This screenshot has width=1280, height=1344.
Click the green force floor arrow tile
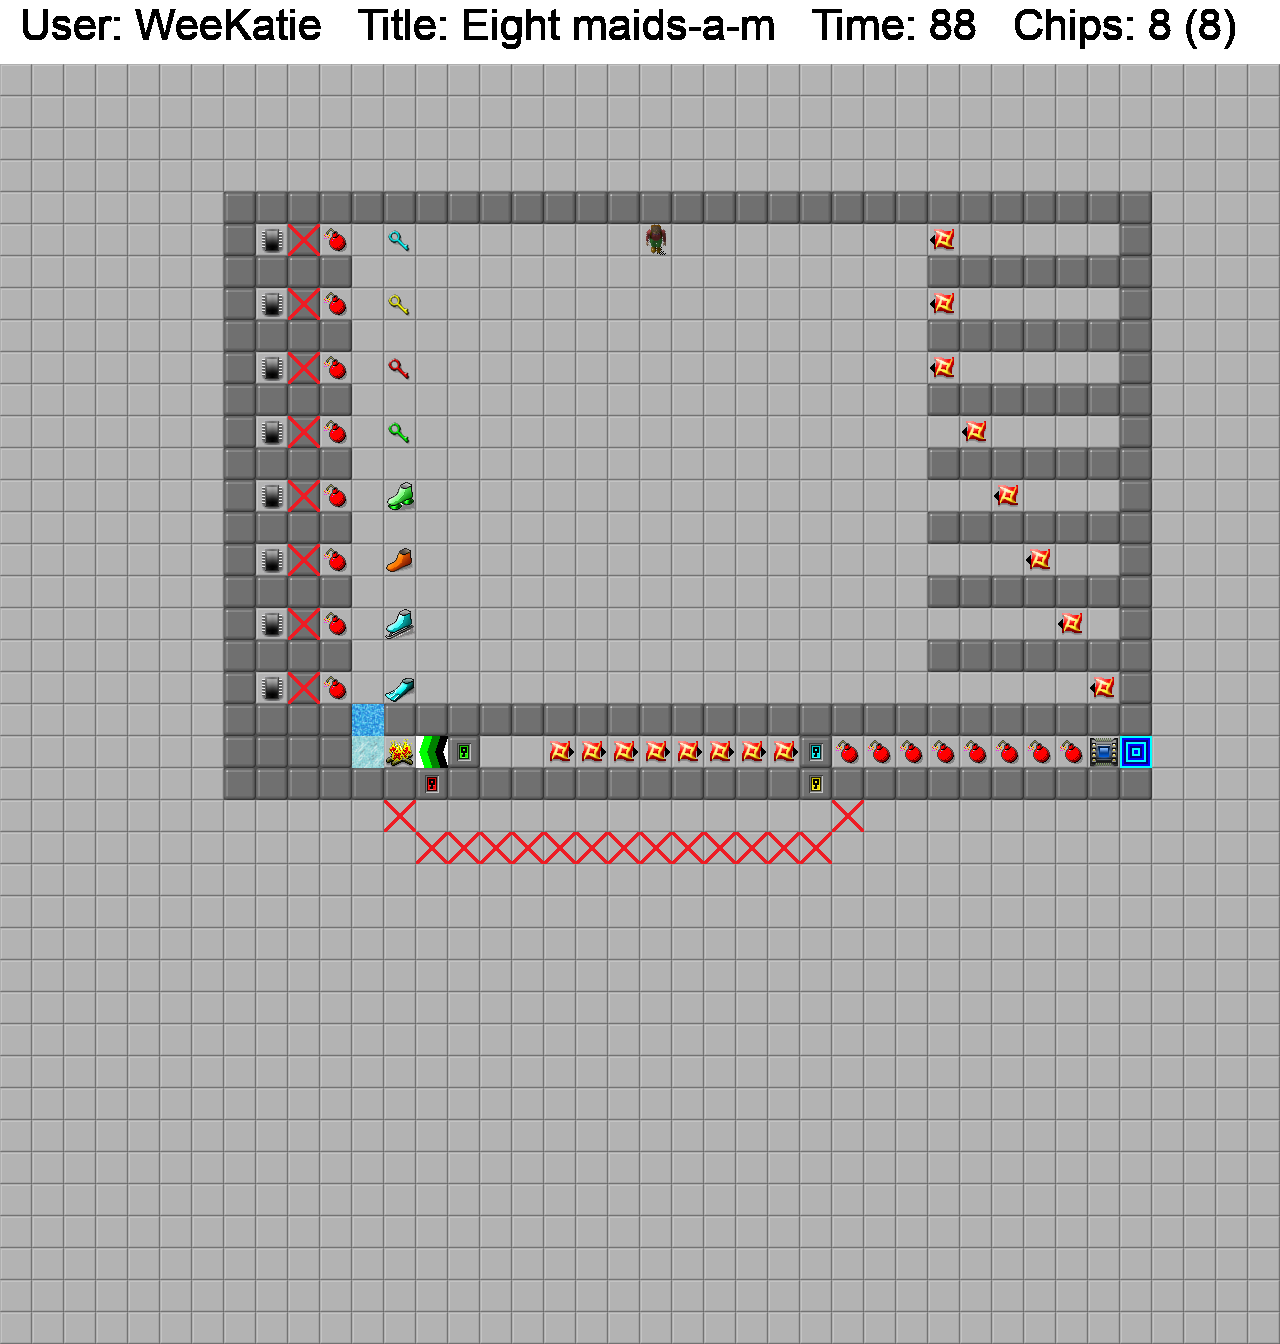[432, 752]
